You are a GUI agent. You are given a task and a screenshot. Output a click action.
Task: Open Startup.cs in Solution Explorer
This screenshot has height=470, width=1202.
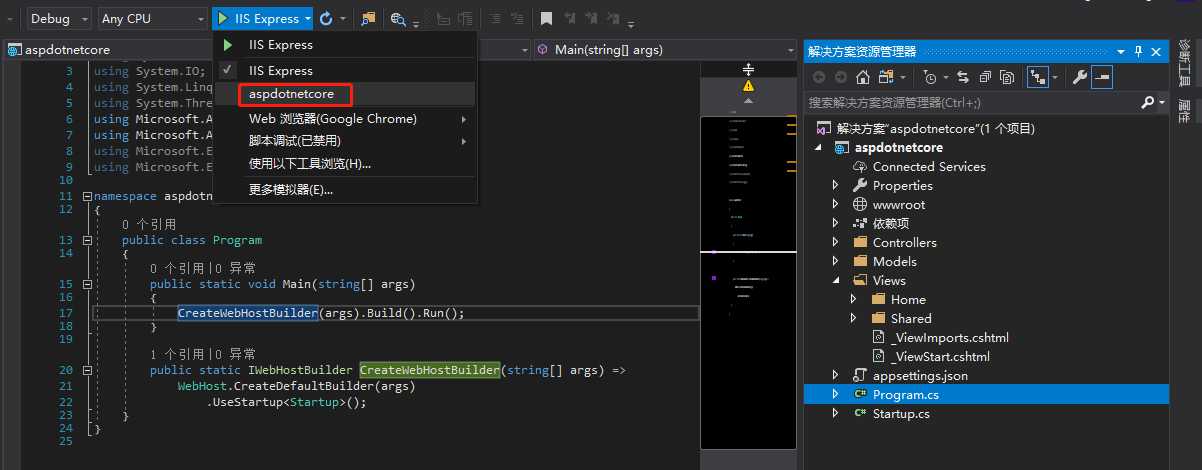[900, 414]
